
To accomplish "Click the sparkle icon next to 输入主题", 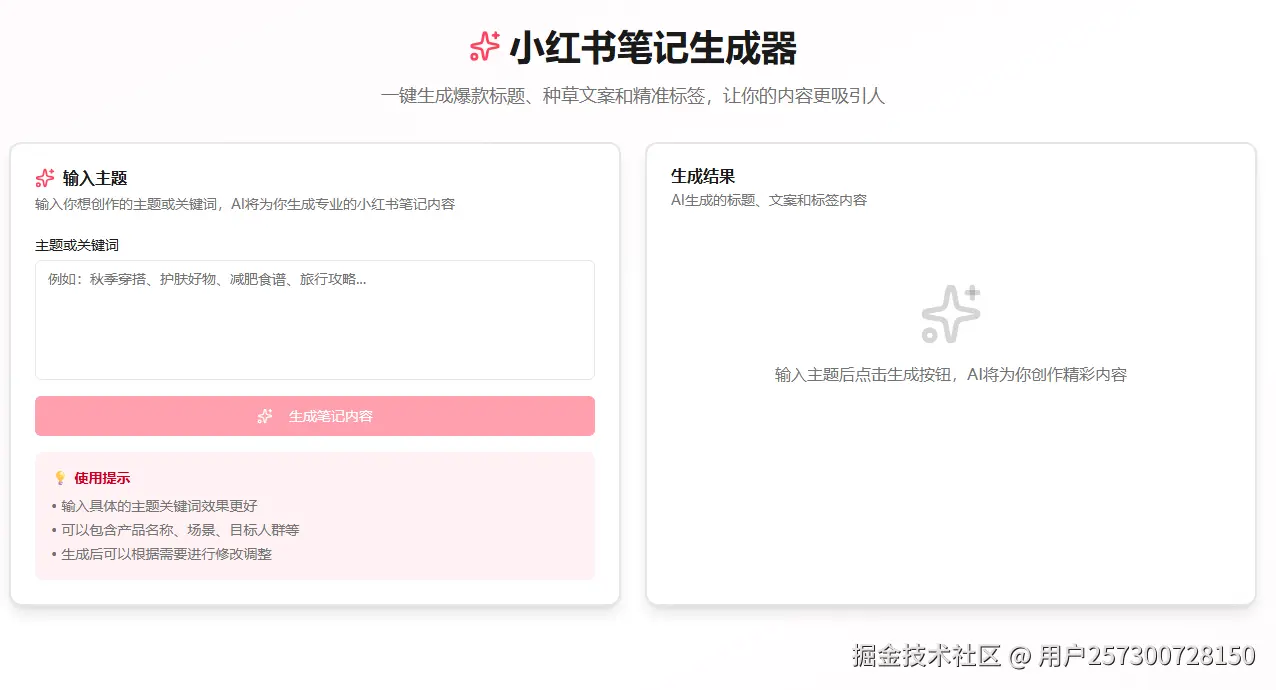I will click(x=45, y=178).
